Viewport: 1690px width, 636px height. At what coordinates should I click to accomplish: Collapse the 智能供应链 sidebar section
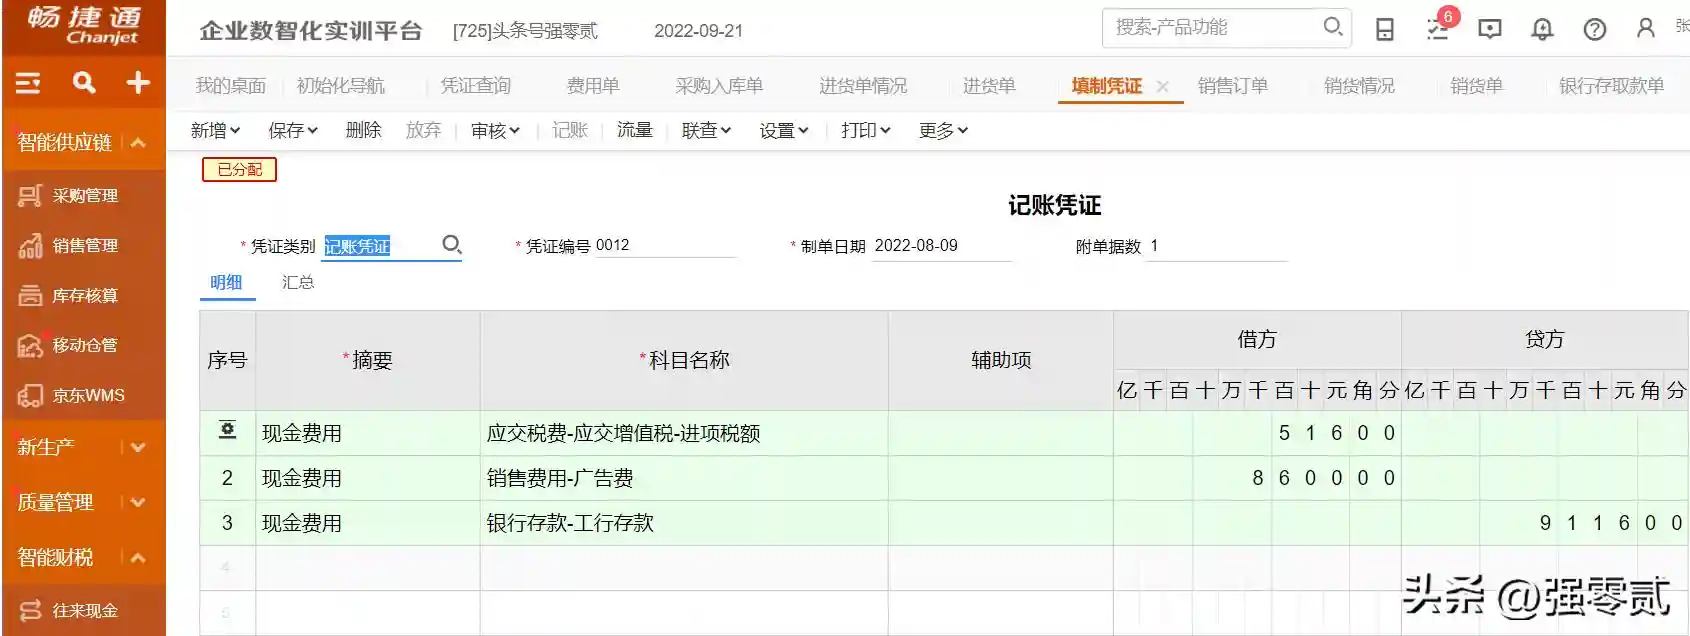coord(138,143)
